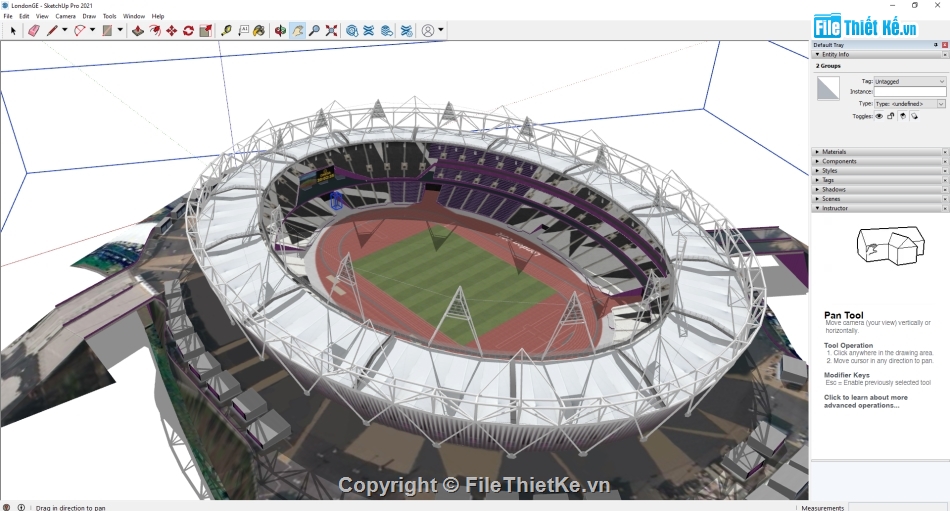Select the Offset tool
Viewport: 950px width, 511px height.
click(155, 30)
